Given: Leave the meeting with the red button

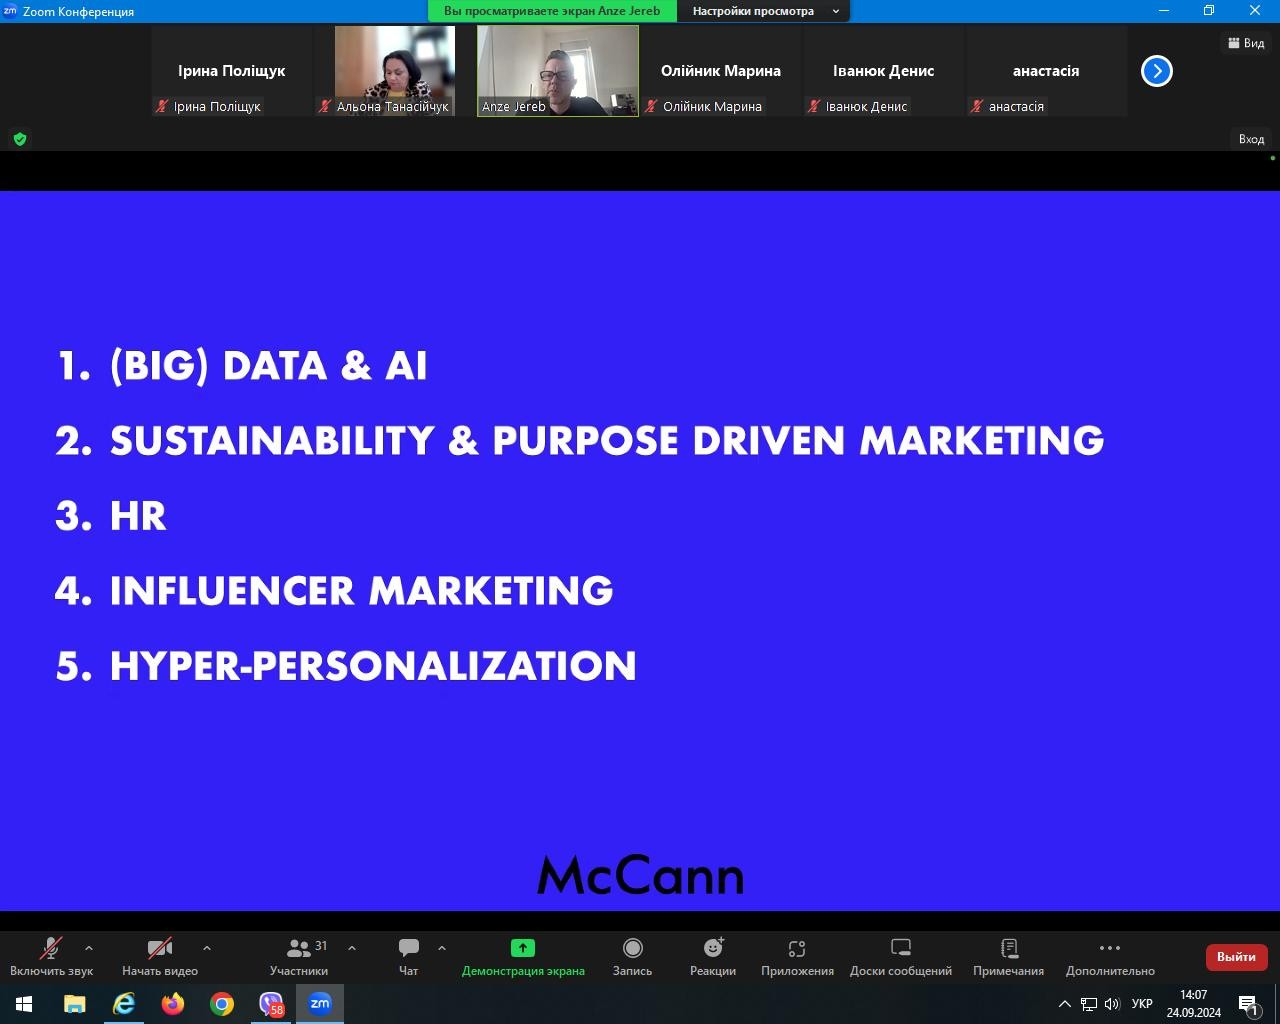Looking at the screenshot, I should coord(1236,957).
